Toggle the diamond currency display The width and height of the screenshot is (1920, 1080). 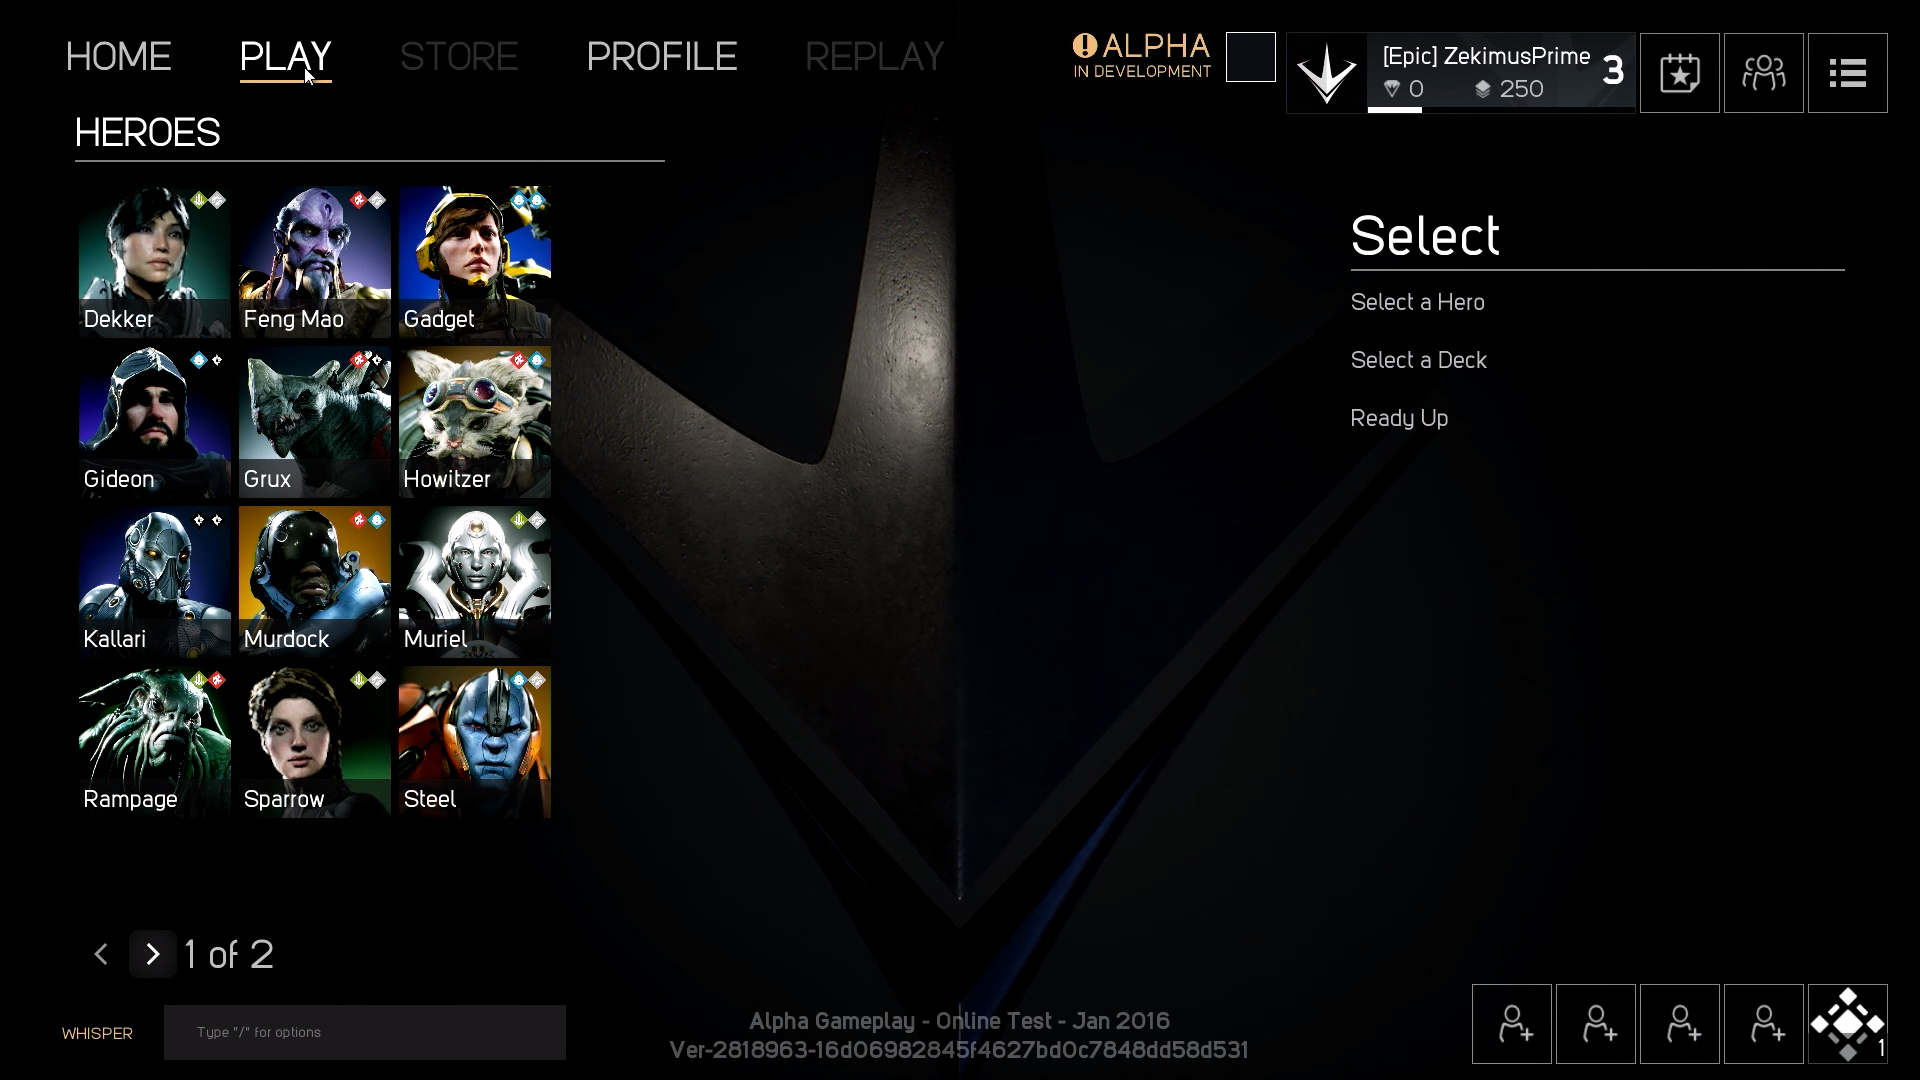pyautogui.click(x=1404, y=88)
